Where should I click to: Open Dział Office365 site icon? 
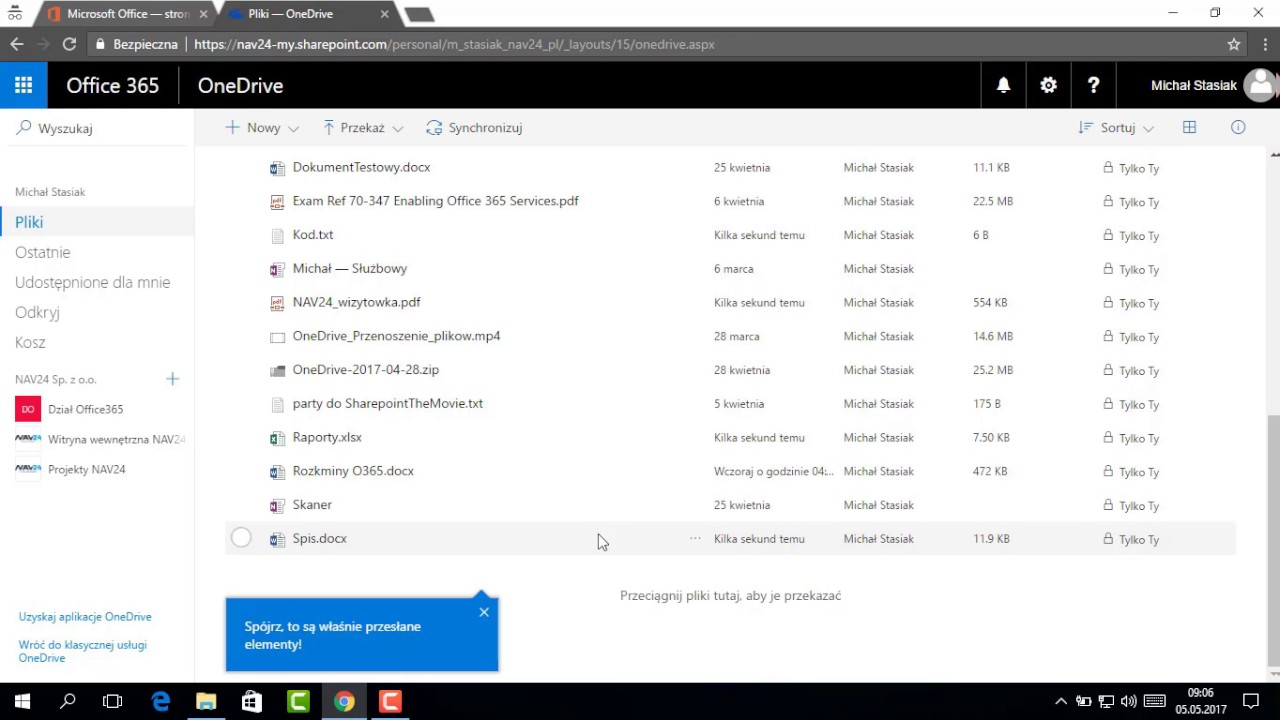point(28,409)
